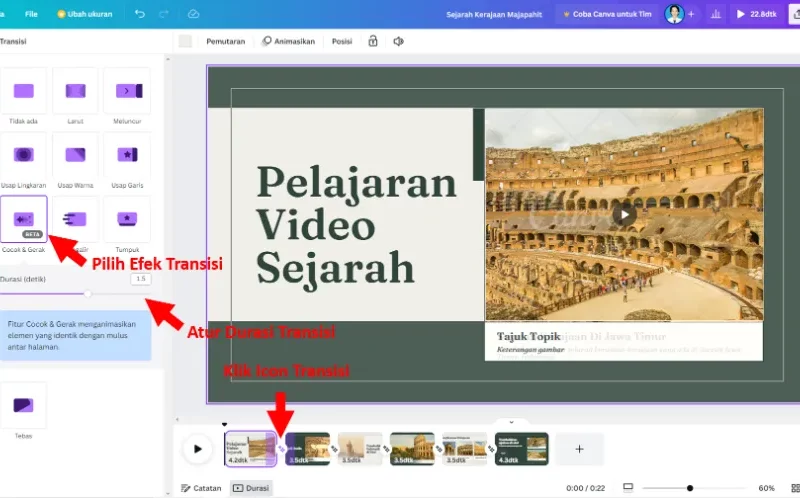Open the Posisi option
This screenshot has width=800, height=498.
342,41
